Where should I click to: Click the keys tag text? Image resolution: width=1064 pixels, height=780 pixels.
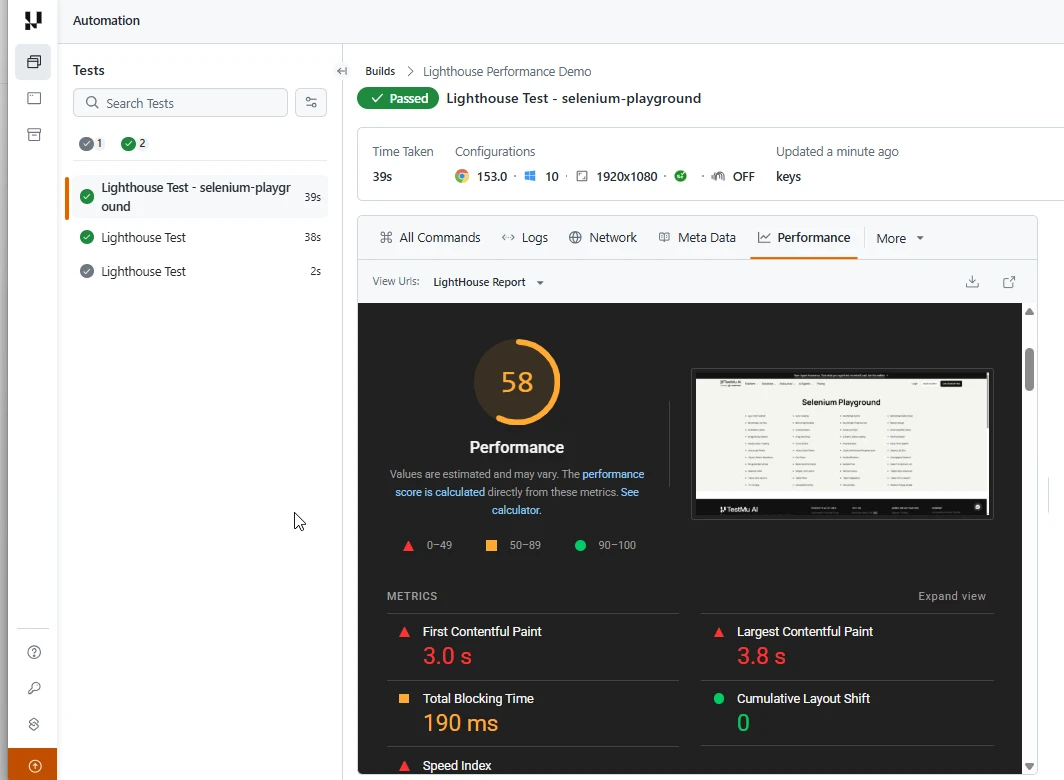pos(788,177)
